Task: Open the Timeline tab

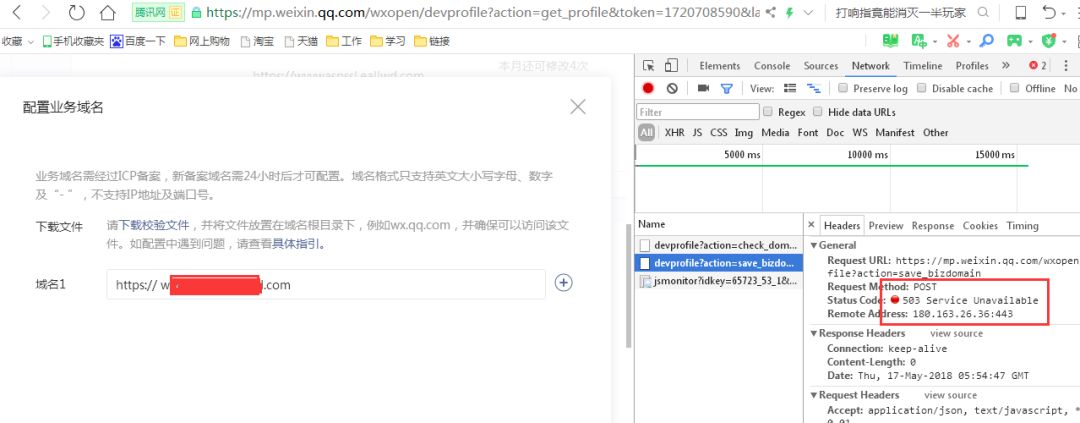Action: [x=923, y=65]
